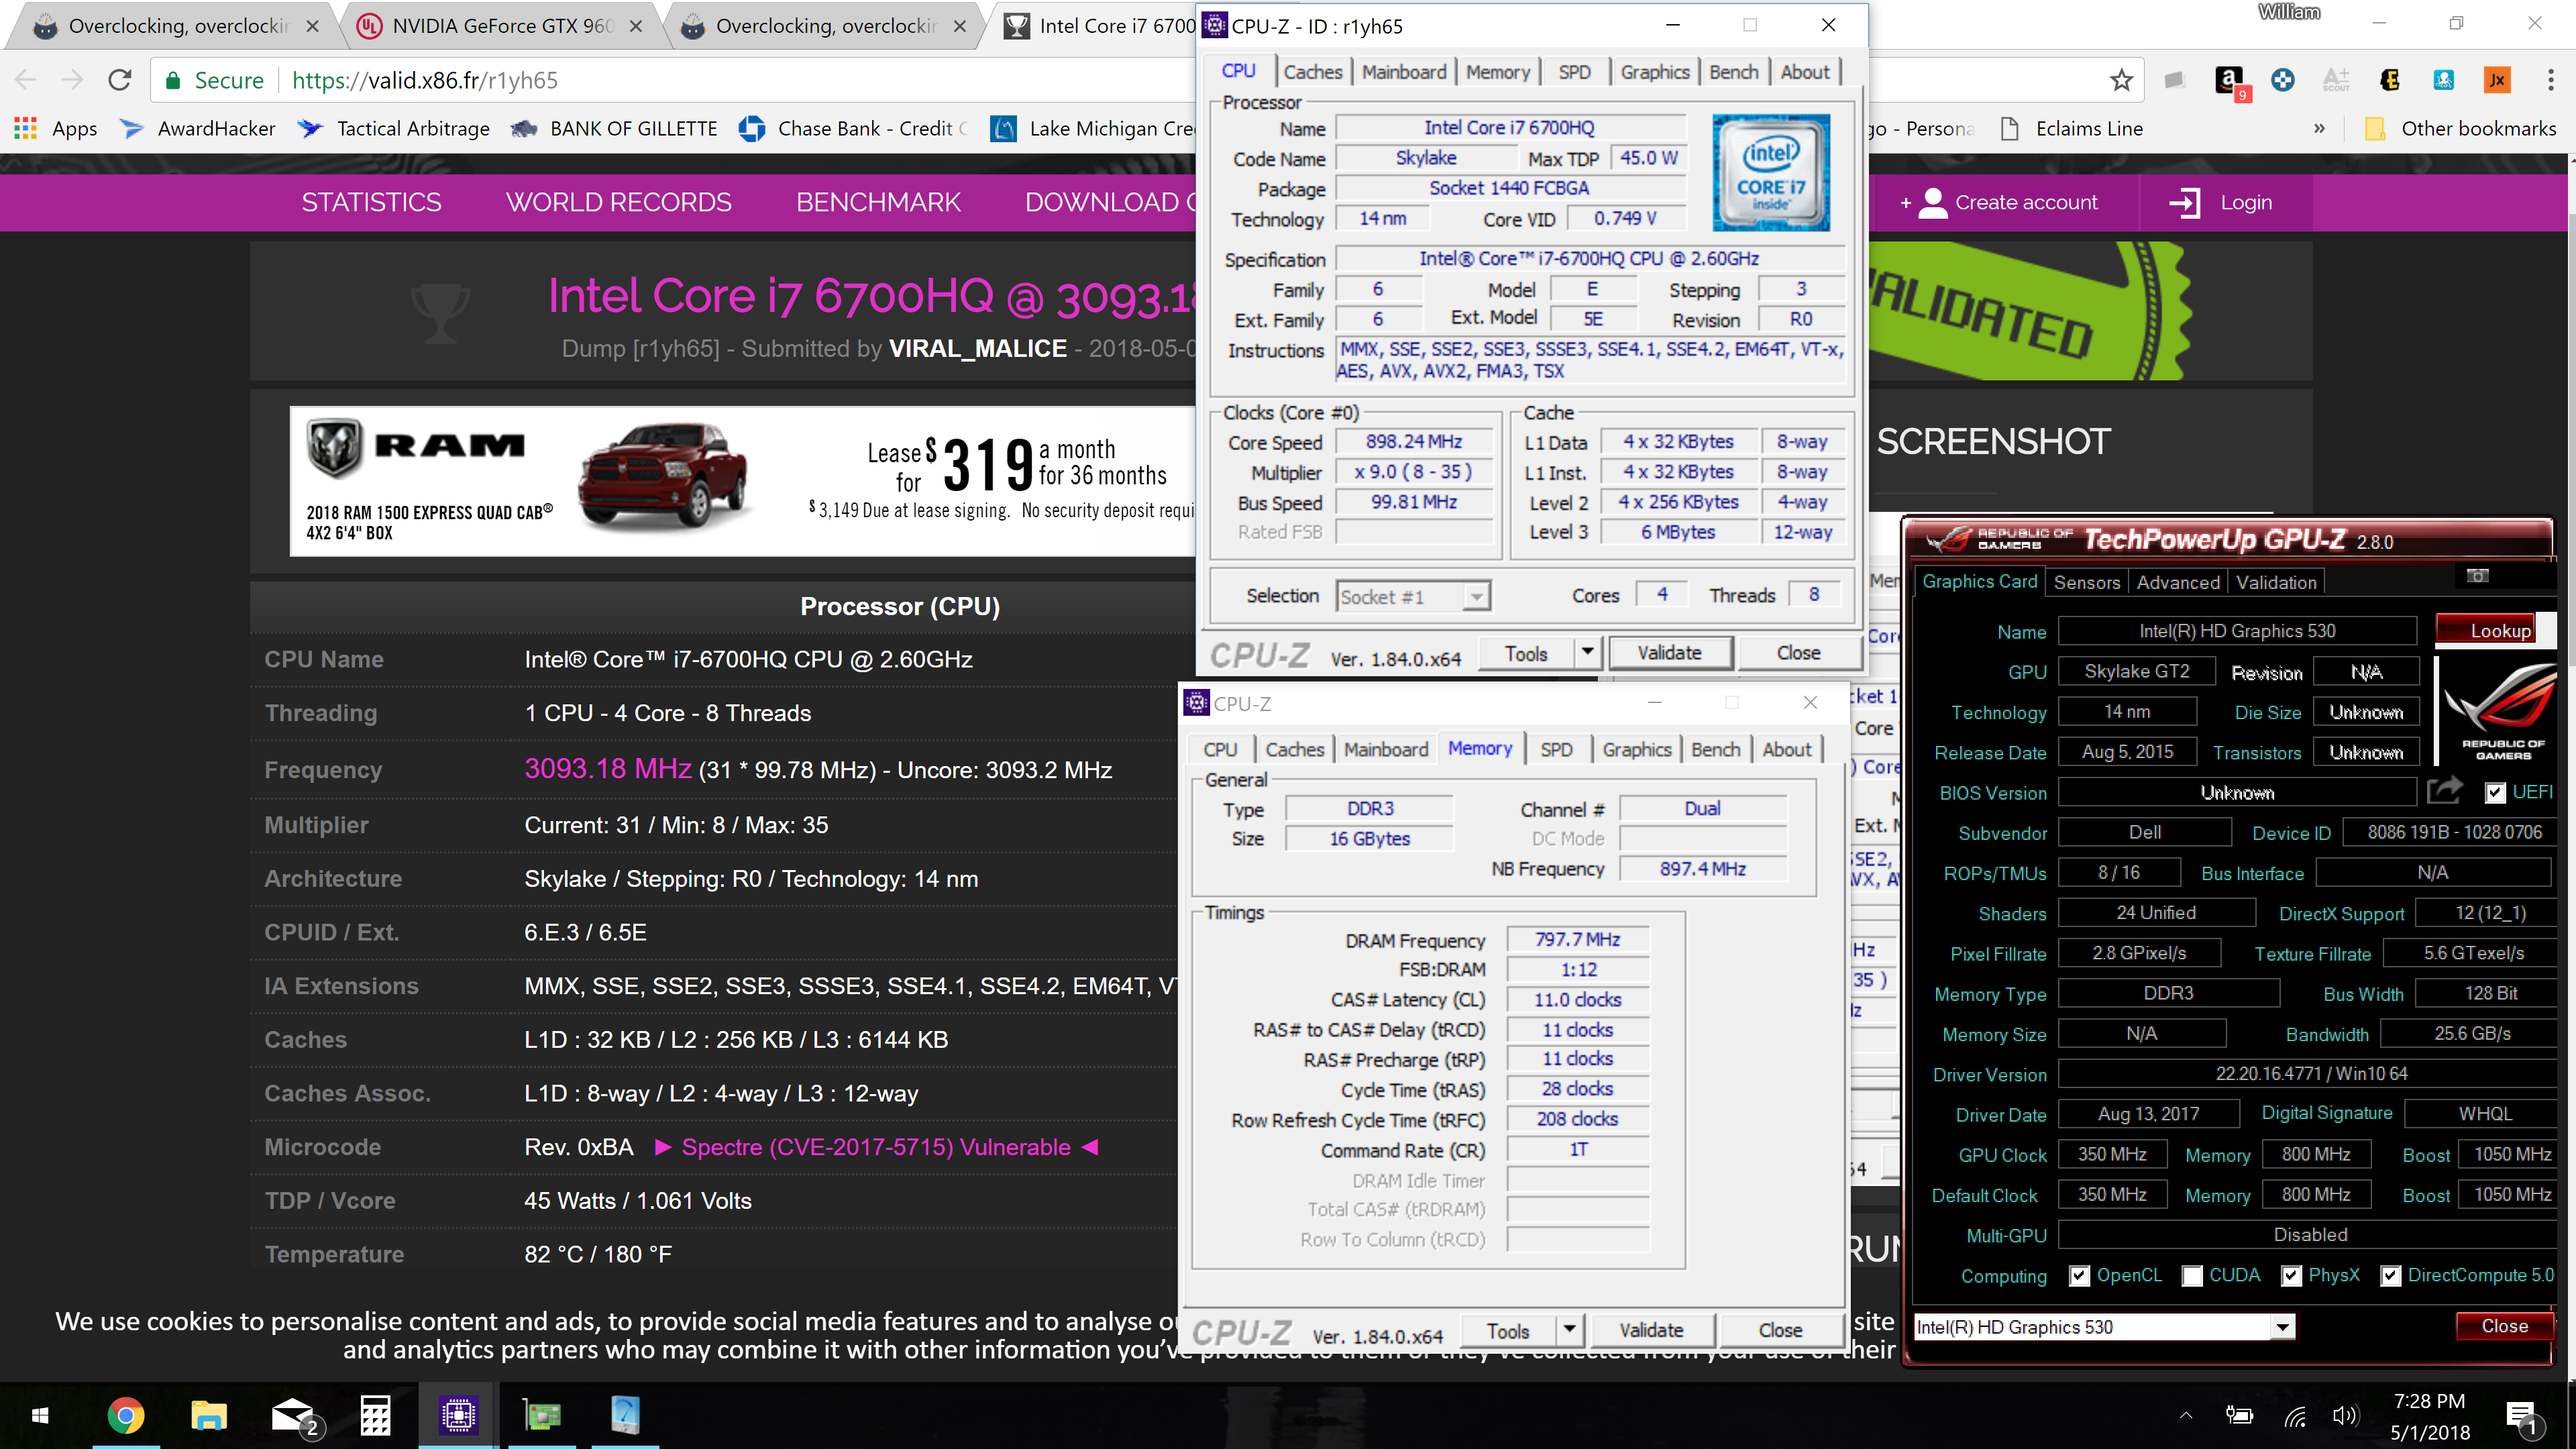Open Calculator from the taskbar
This screenshot has height=1449, width=2576.
click(x=376, y=1416)
